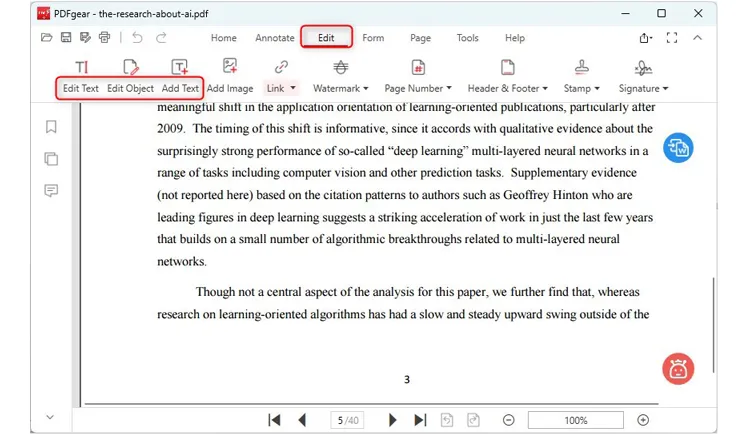Viewport: 750px width, 434px height.
Task: Switch to the Home tab
Action: pyautogui.click(x=223, y=38)
